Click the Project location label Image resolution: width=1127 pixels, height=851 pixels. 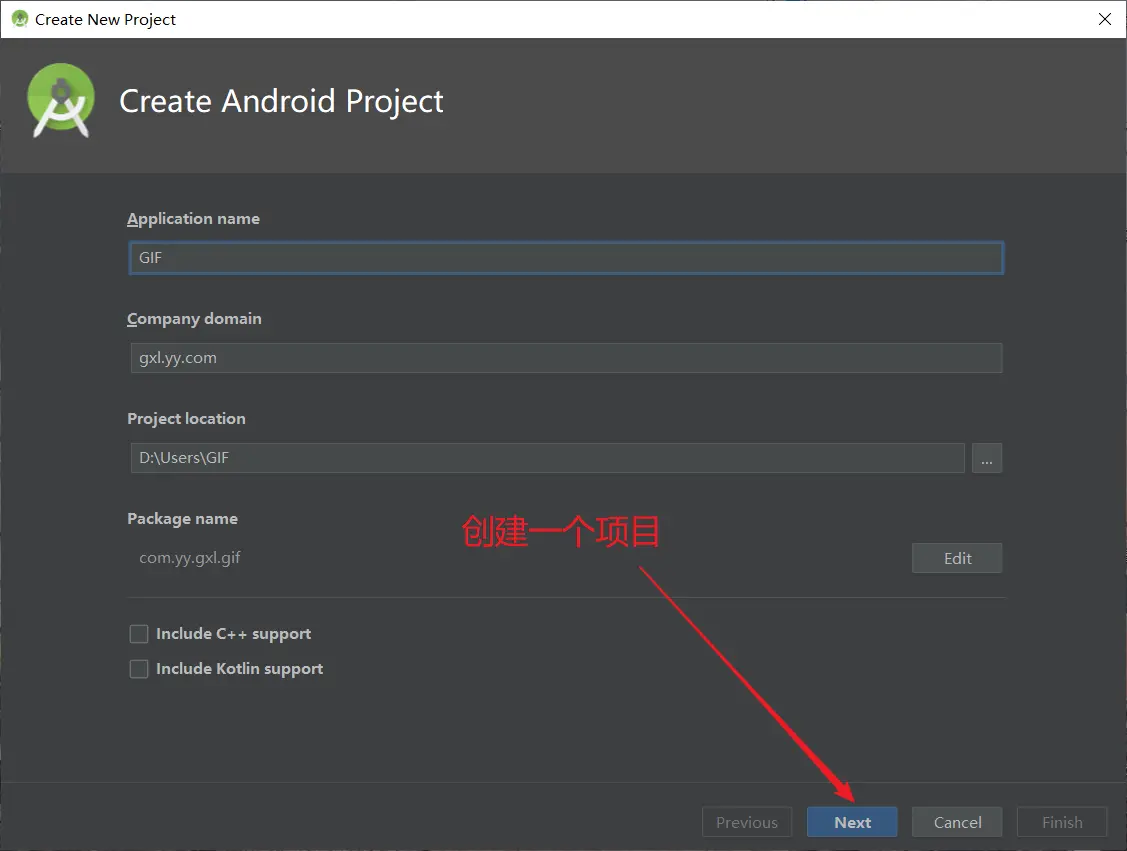186,419
